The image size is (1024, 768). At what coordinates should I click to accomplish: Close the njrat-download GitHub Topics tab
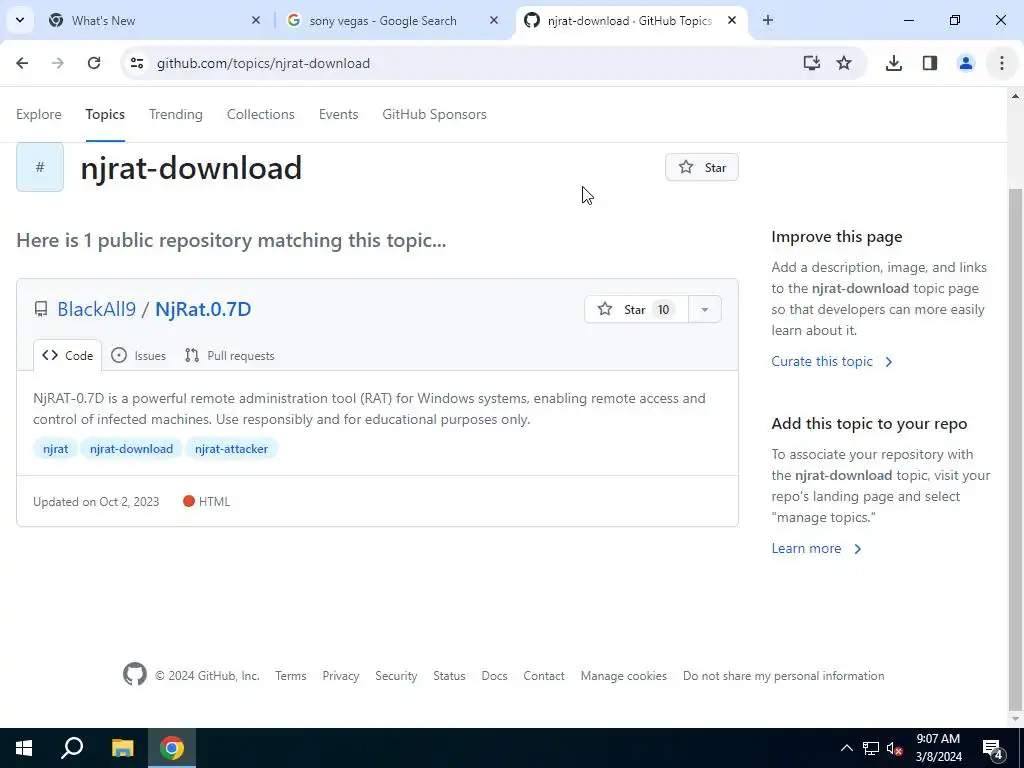pos(732,20)
